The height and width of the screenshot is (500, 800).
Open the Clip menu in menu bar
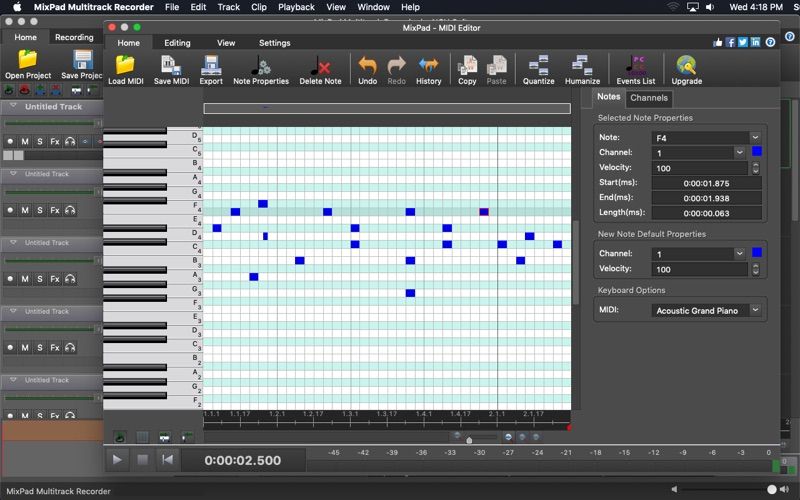click(x=259, y=7)
